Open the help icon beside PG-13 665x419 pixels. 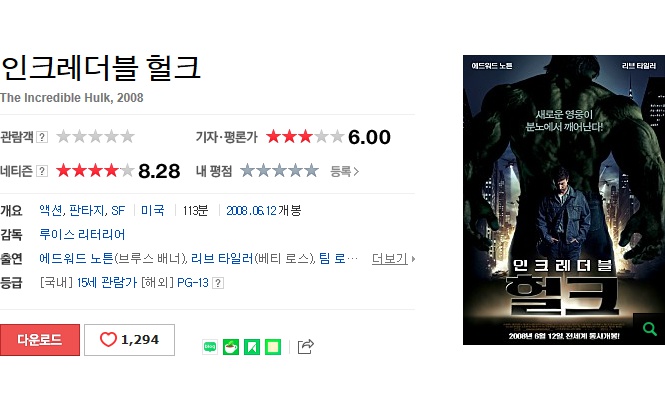click(218, 283)
